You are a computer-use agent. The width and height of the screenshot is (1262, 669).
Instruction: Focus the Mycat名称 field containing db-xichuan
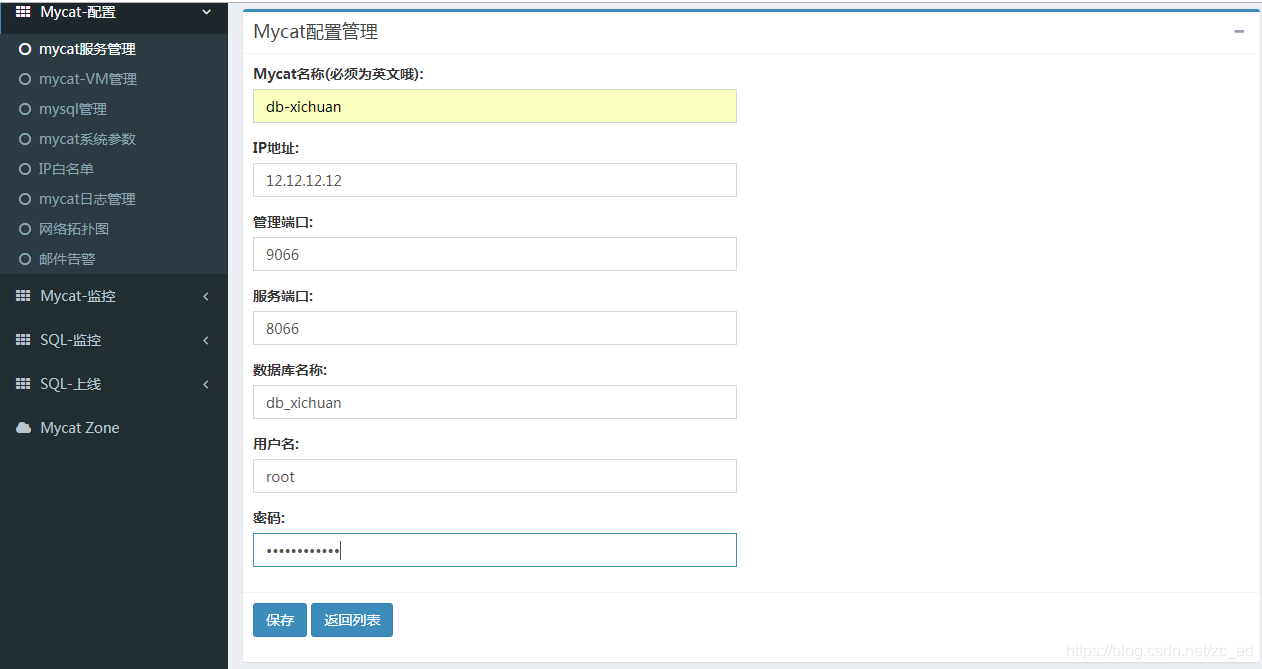click(x=495, y=106)
